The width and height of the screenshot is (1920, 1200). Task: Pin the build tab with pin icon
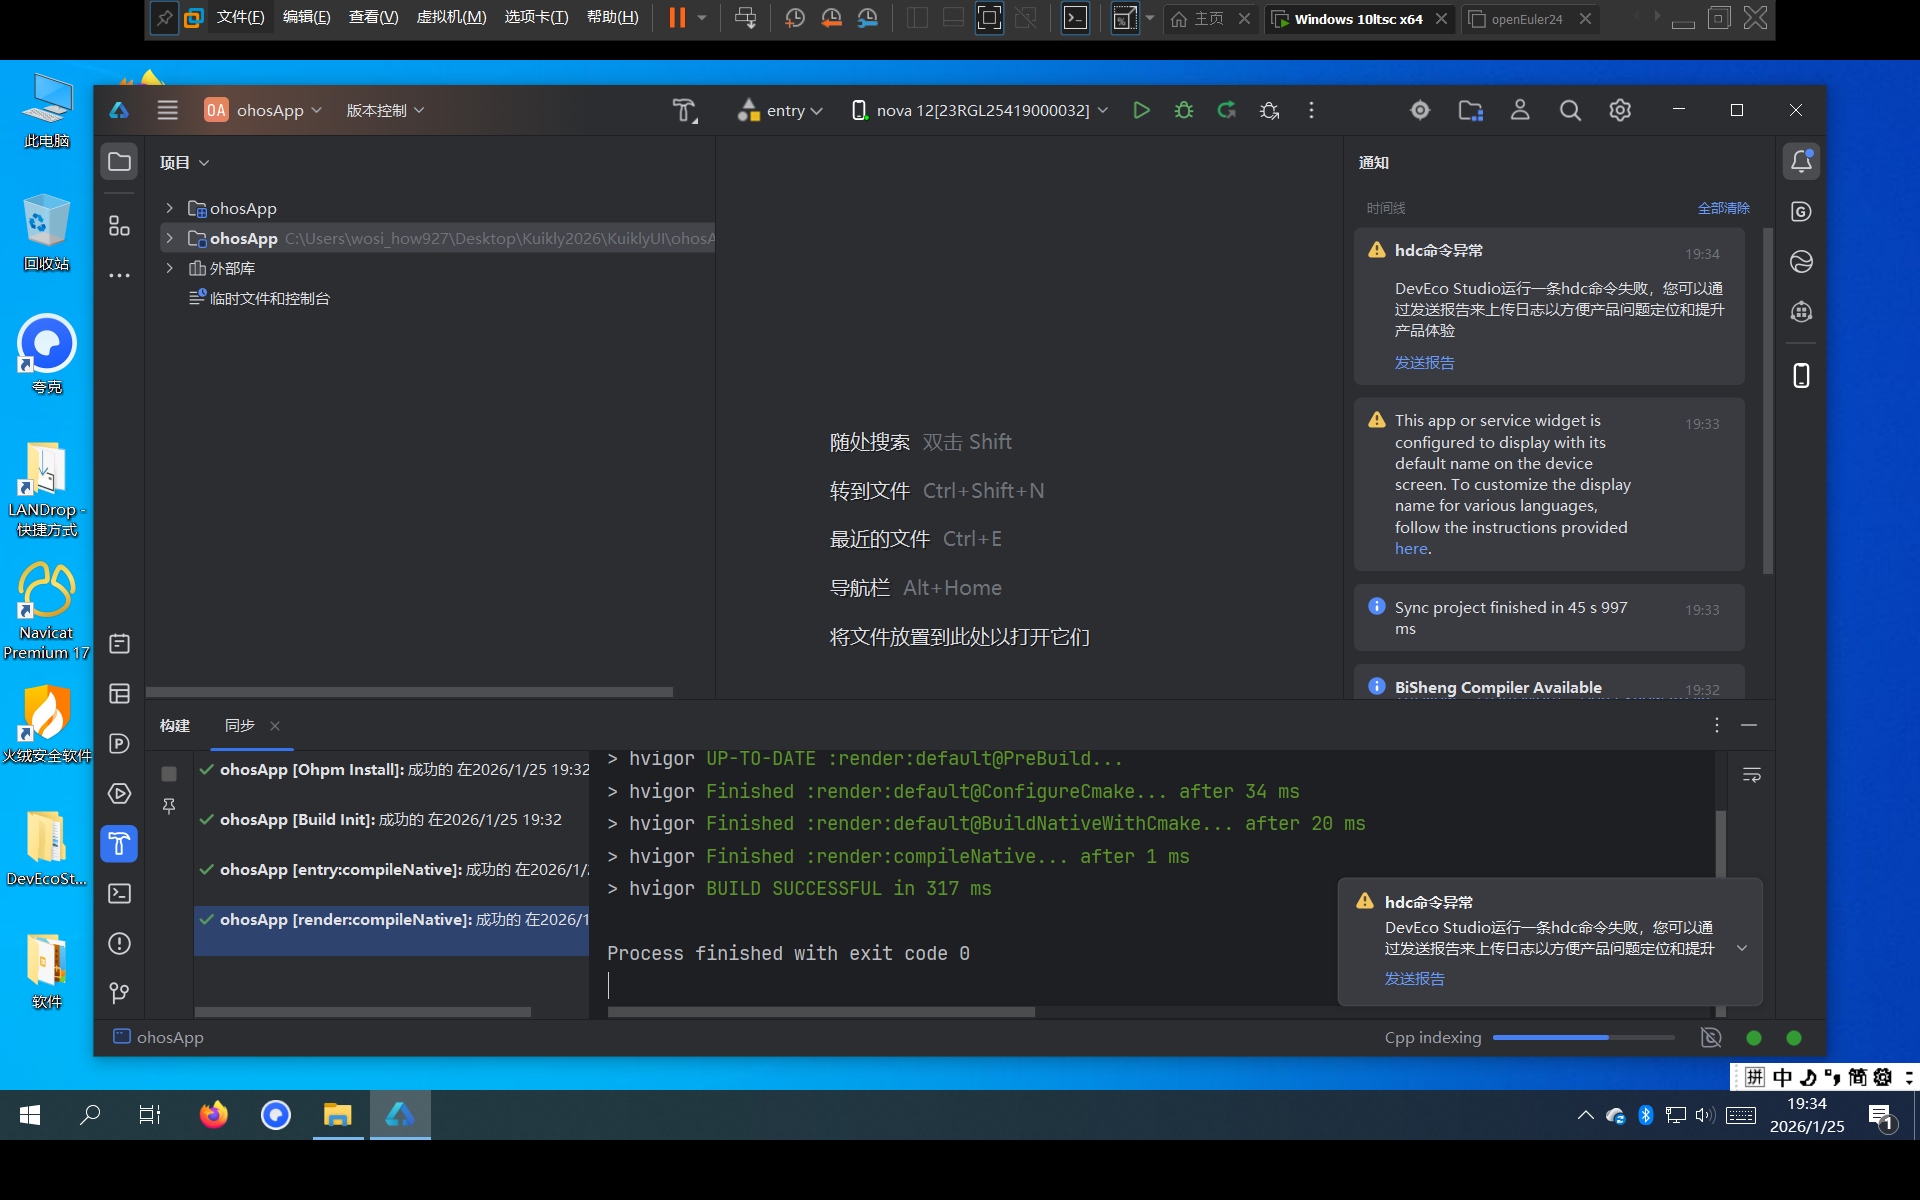[x=169, y=806]
